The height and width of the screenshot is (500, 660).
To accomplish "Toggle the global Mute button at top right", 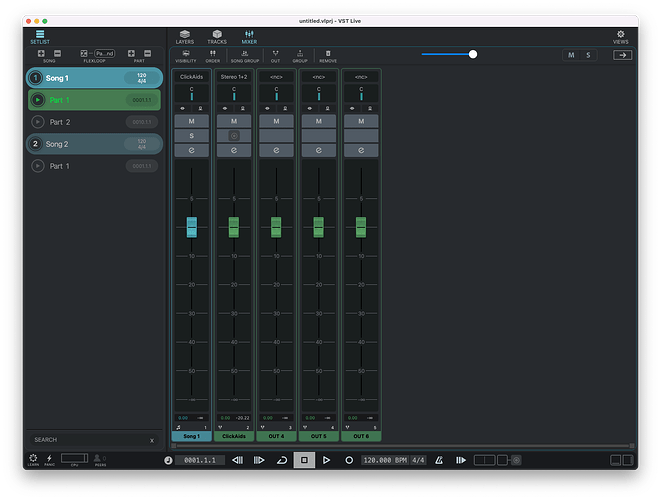I will pyautogui.click(x=571, y=55).
